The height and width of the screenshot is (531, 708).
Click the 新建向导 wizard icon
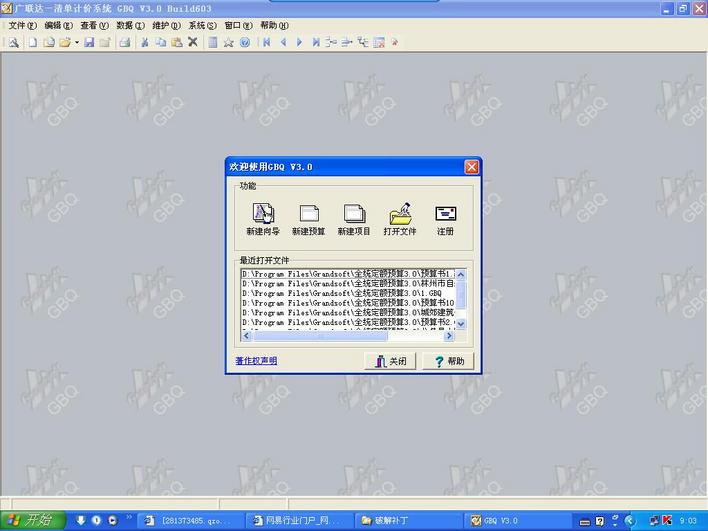263,213
